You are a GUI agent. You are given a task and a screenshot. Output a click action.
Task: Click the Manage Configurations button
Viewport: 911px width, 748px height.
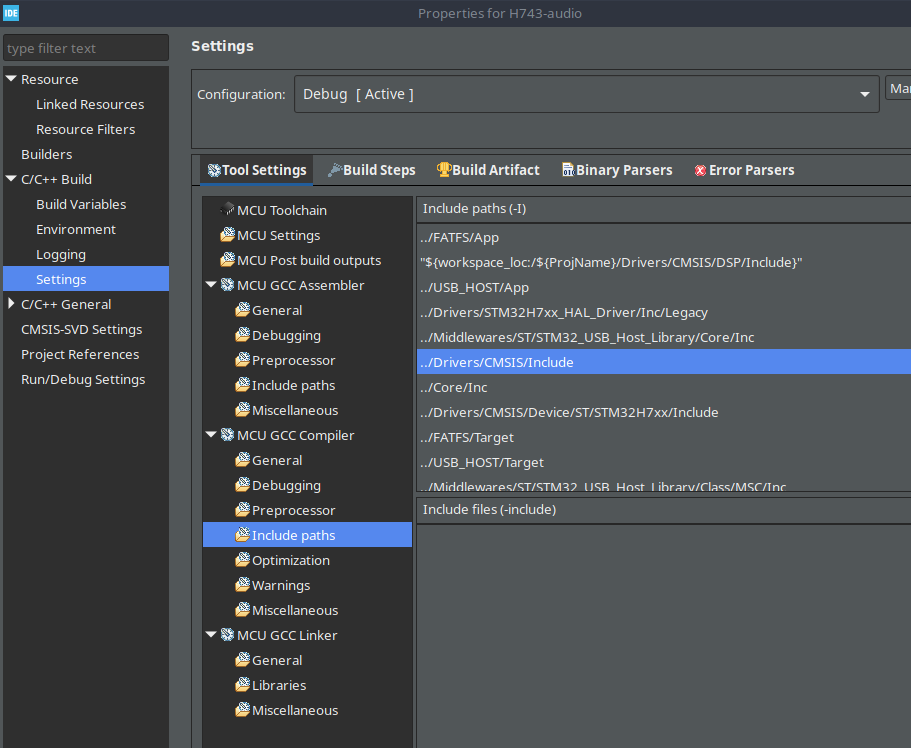(x=899, y=87)
